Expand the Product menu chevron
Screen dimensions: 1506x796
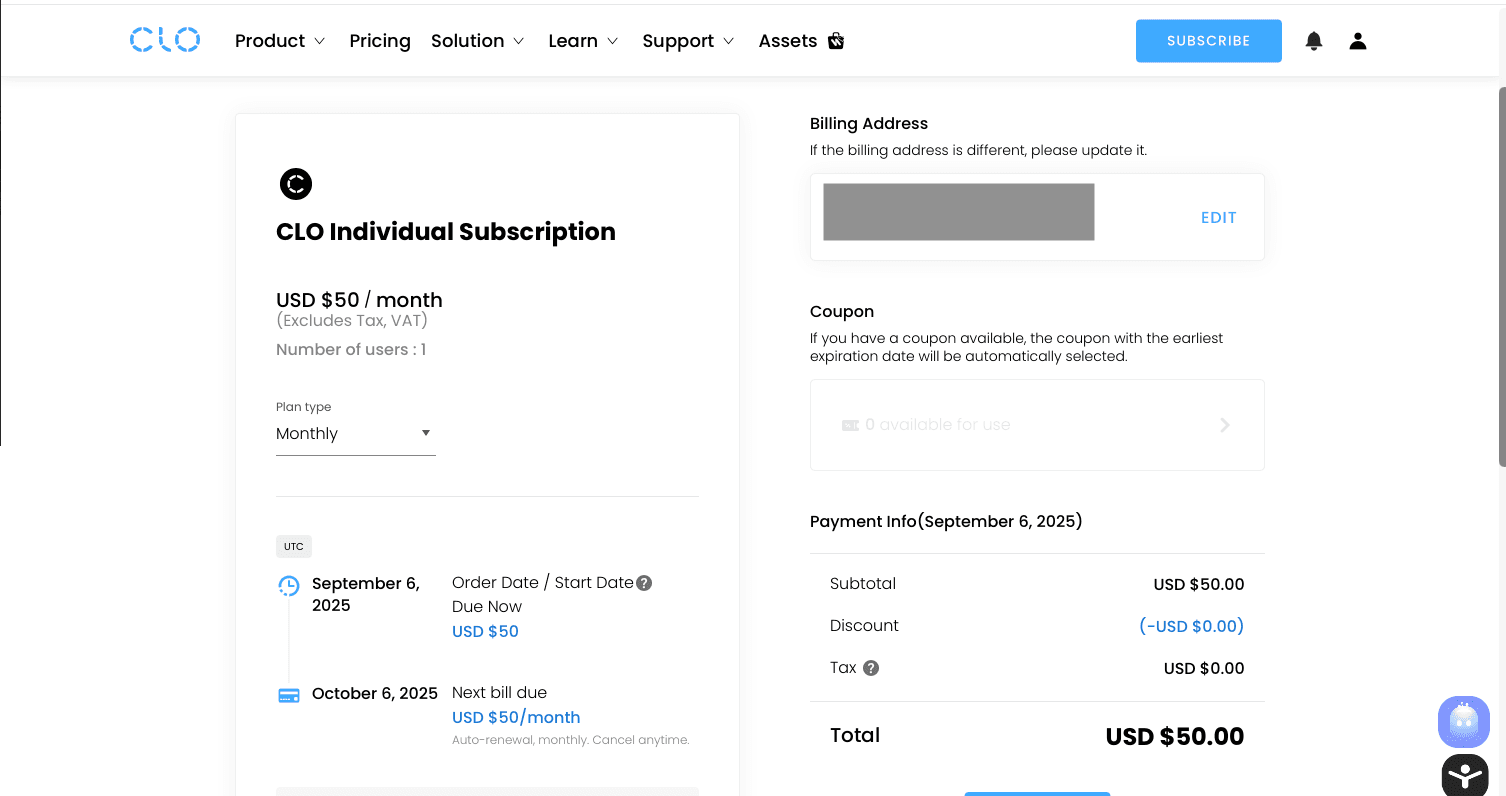click(x=318, y=41)
